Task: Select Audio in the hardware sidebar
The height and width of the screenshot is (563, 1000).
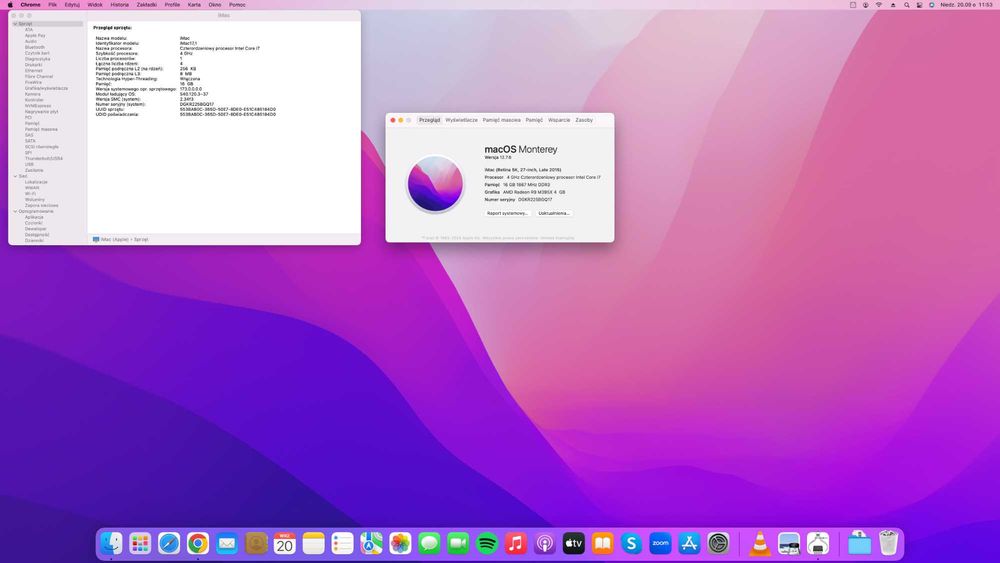Action: click(x=31, y=41)
